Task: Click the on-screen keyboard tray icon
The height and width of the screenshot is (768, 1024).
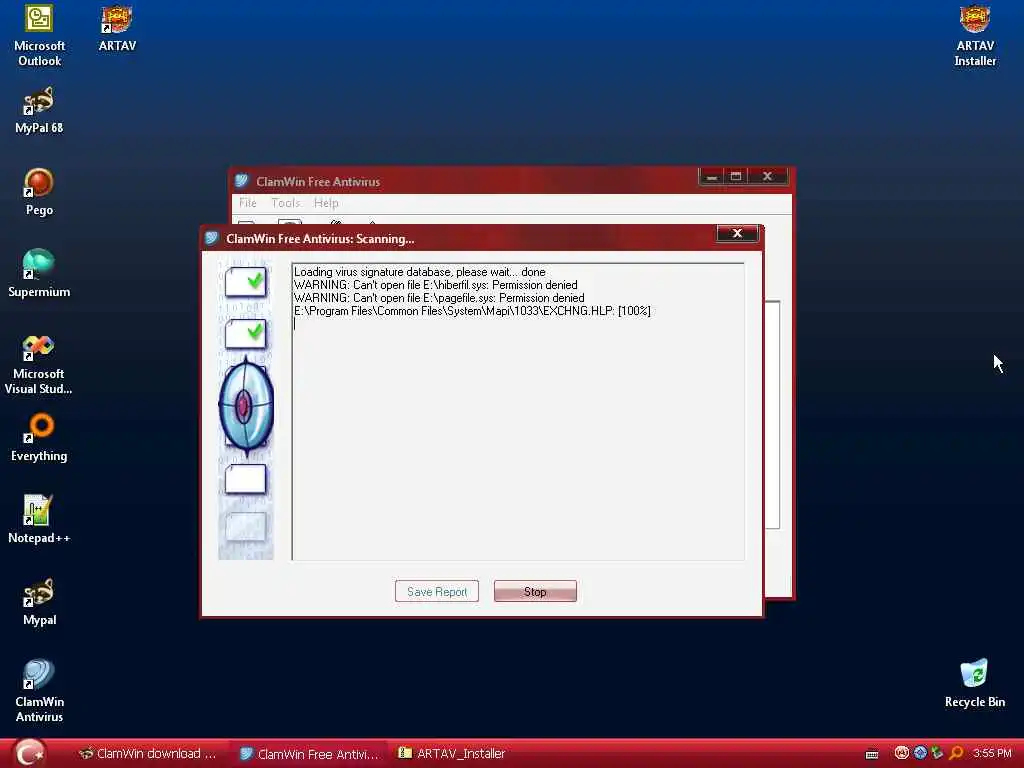Action: pyautogui.click(x=871, y=754)
